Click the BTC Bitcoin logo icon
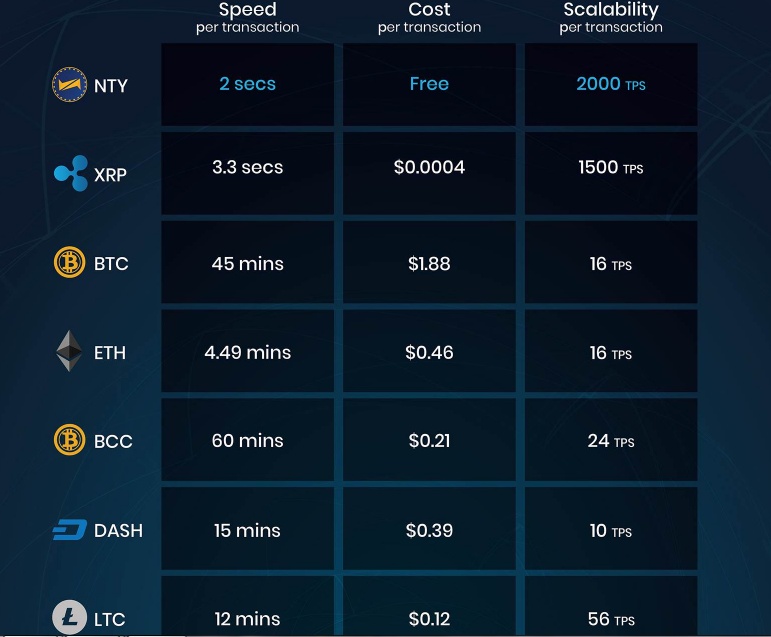Image resolution: width=771 pixels, height=637 pixels. pos(69,263)
